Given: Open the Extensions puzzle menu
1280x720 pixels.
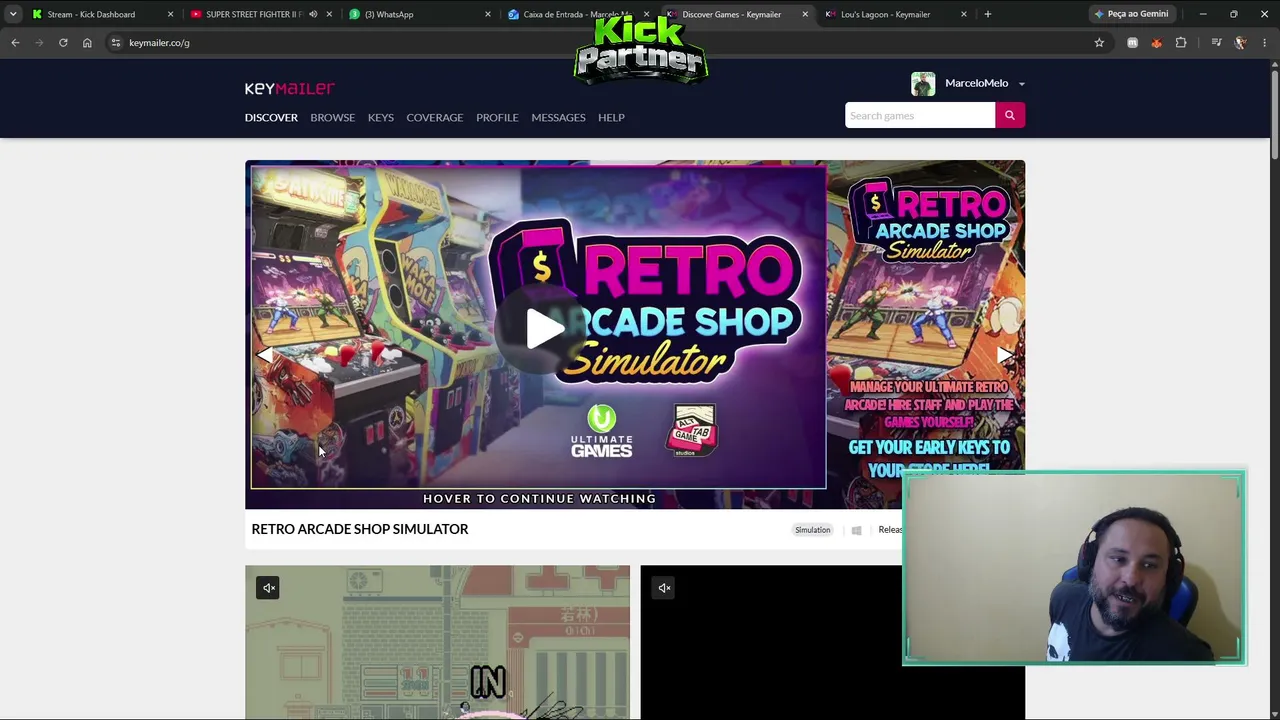Looking at the screenshot, I should [1181, 43].
